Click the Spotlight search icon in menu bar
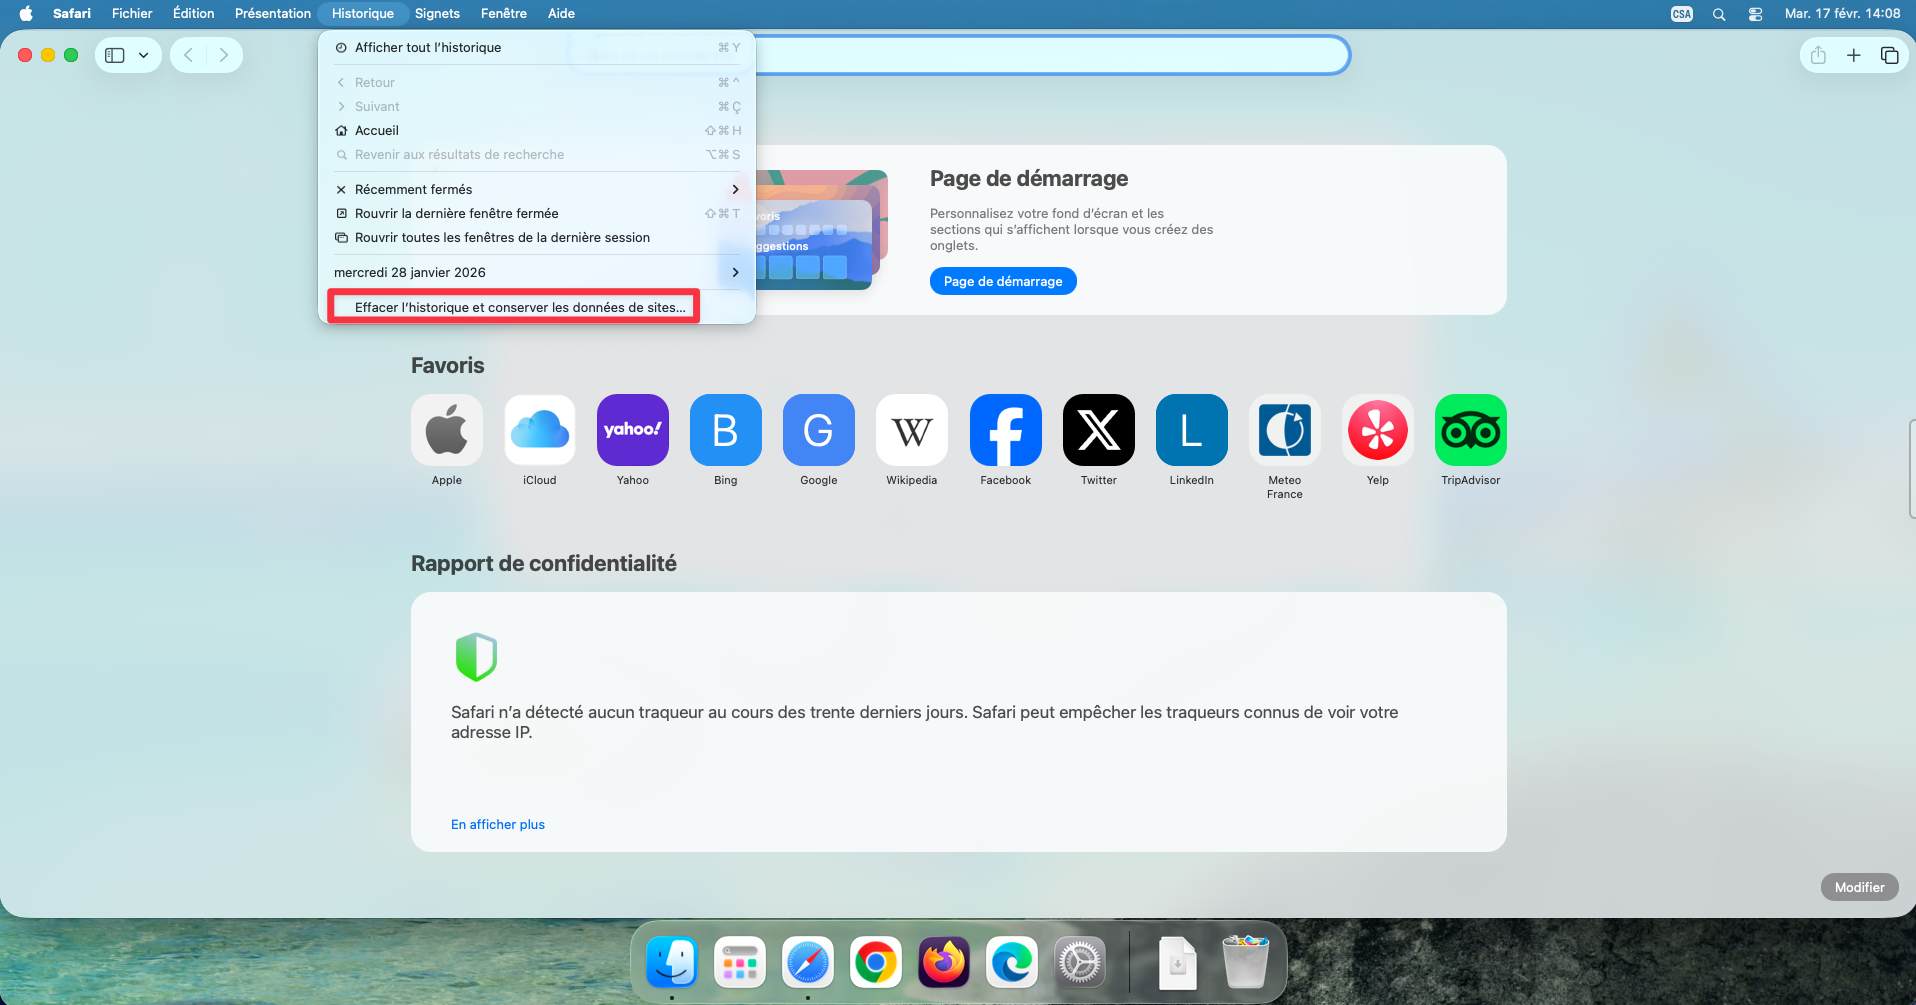This screenshot has height=1005, width=1916. [x=1719, y=14]
